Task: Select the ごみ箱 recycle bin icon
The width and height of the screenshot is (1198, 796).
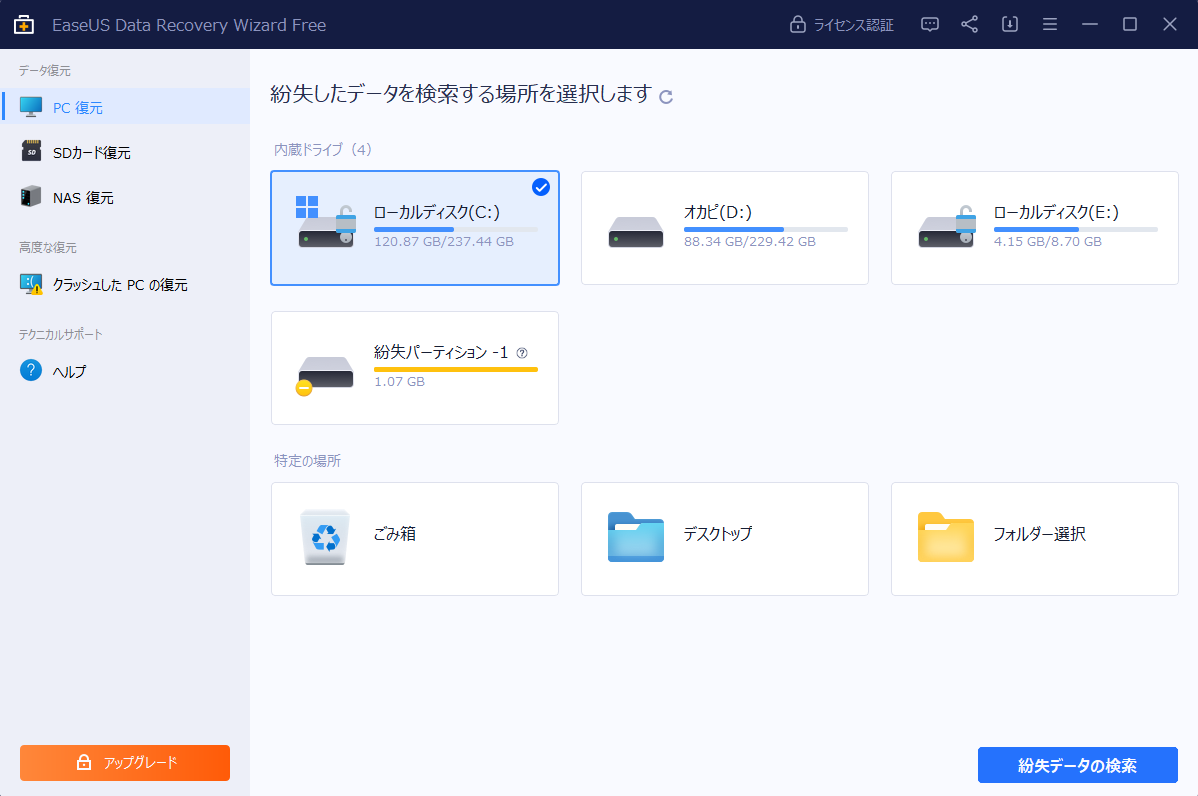Action: 325,538
